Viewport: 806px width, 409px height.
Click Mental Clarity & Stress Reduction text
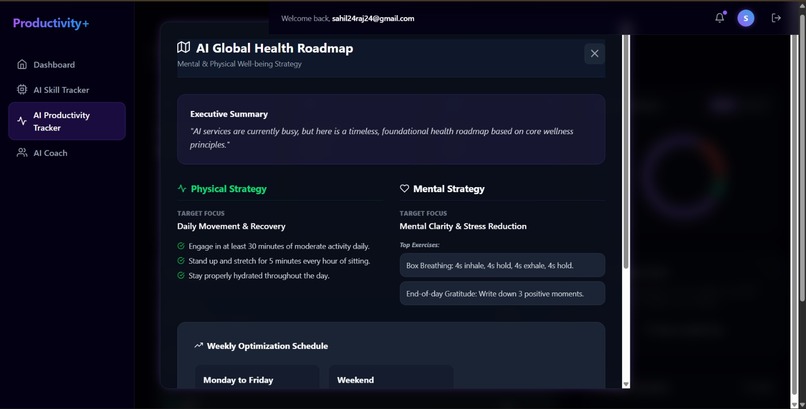point(463,226)
